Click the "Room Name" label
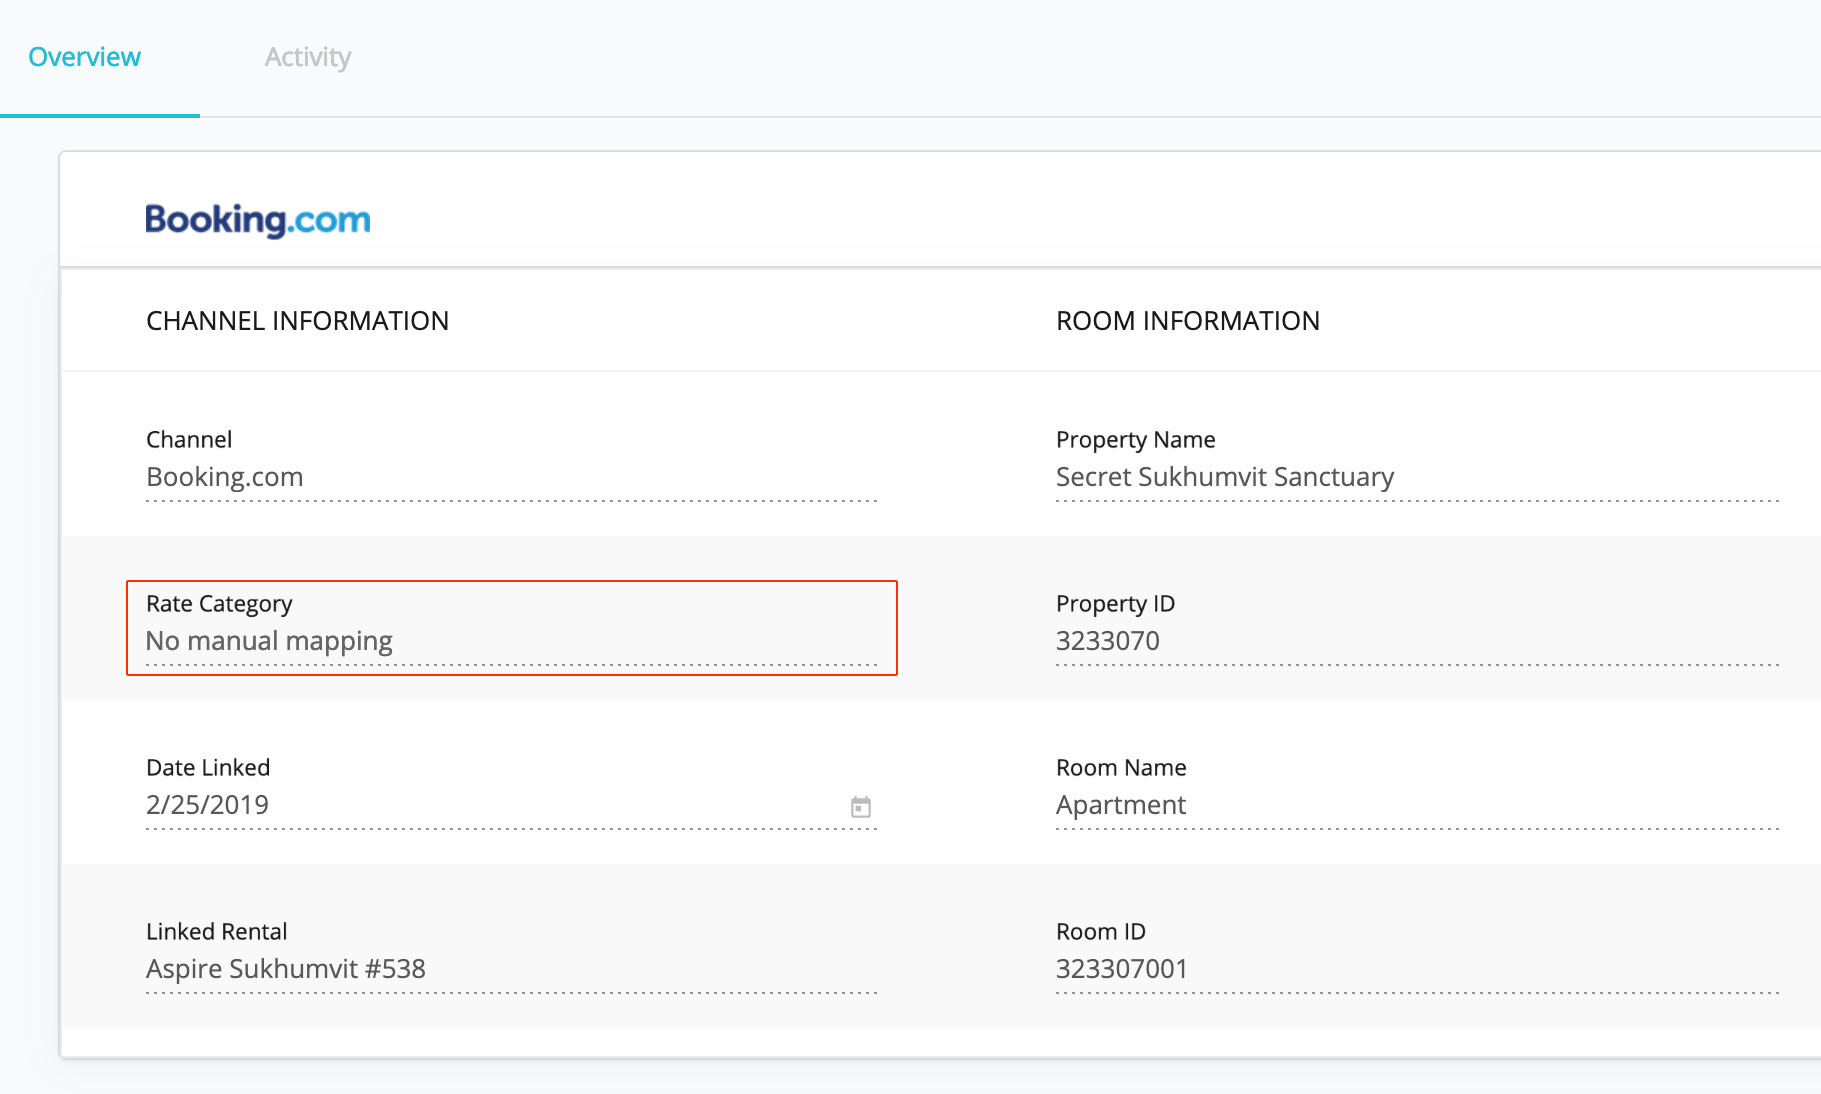 click(x=1121, y=767)
